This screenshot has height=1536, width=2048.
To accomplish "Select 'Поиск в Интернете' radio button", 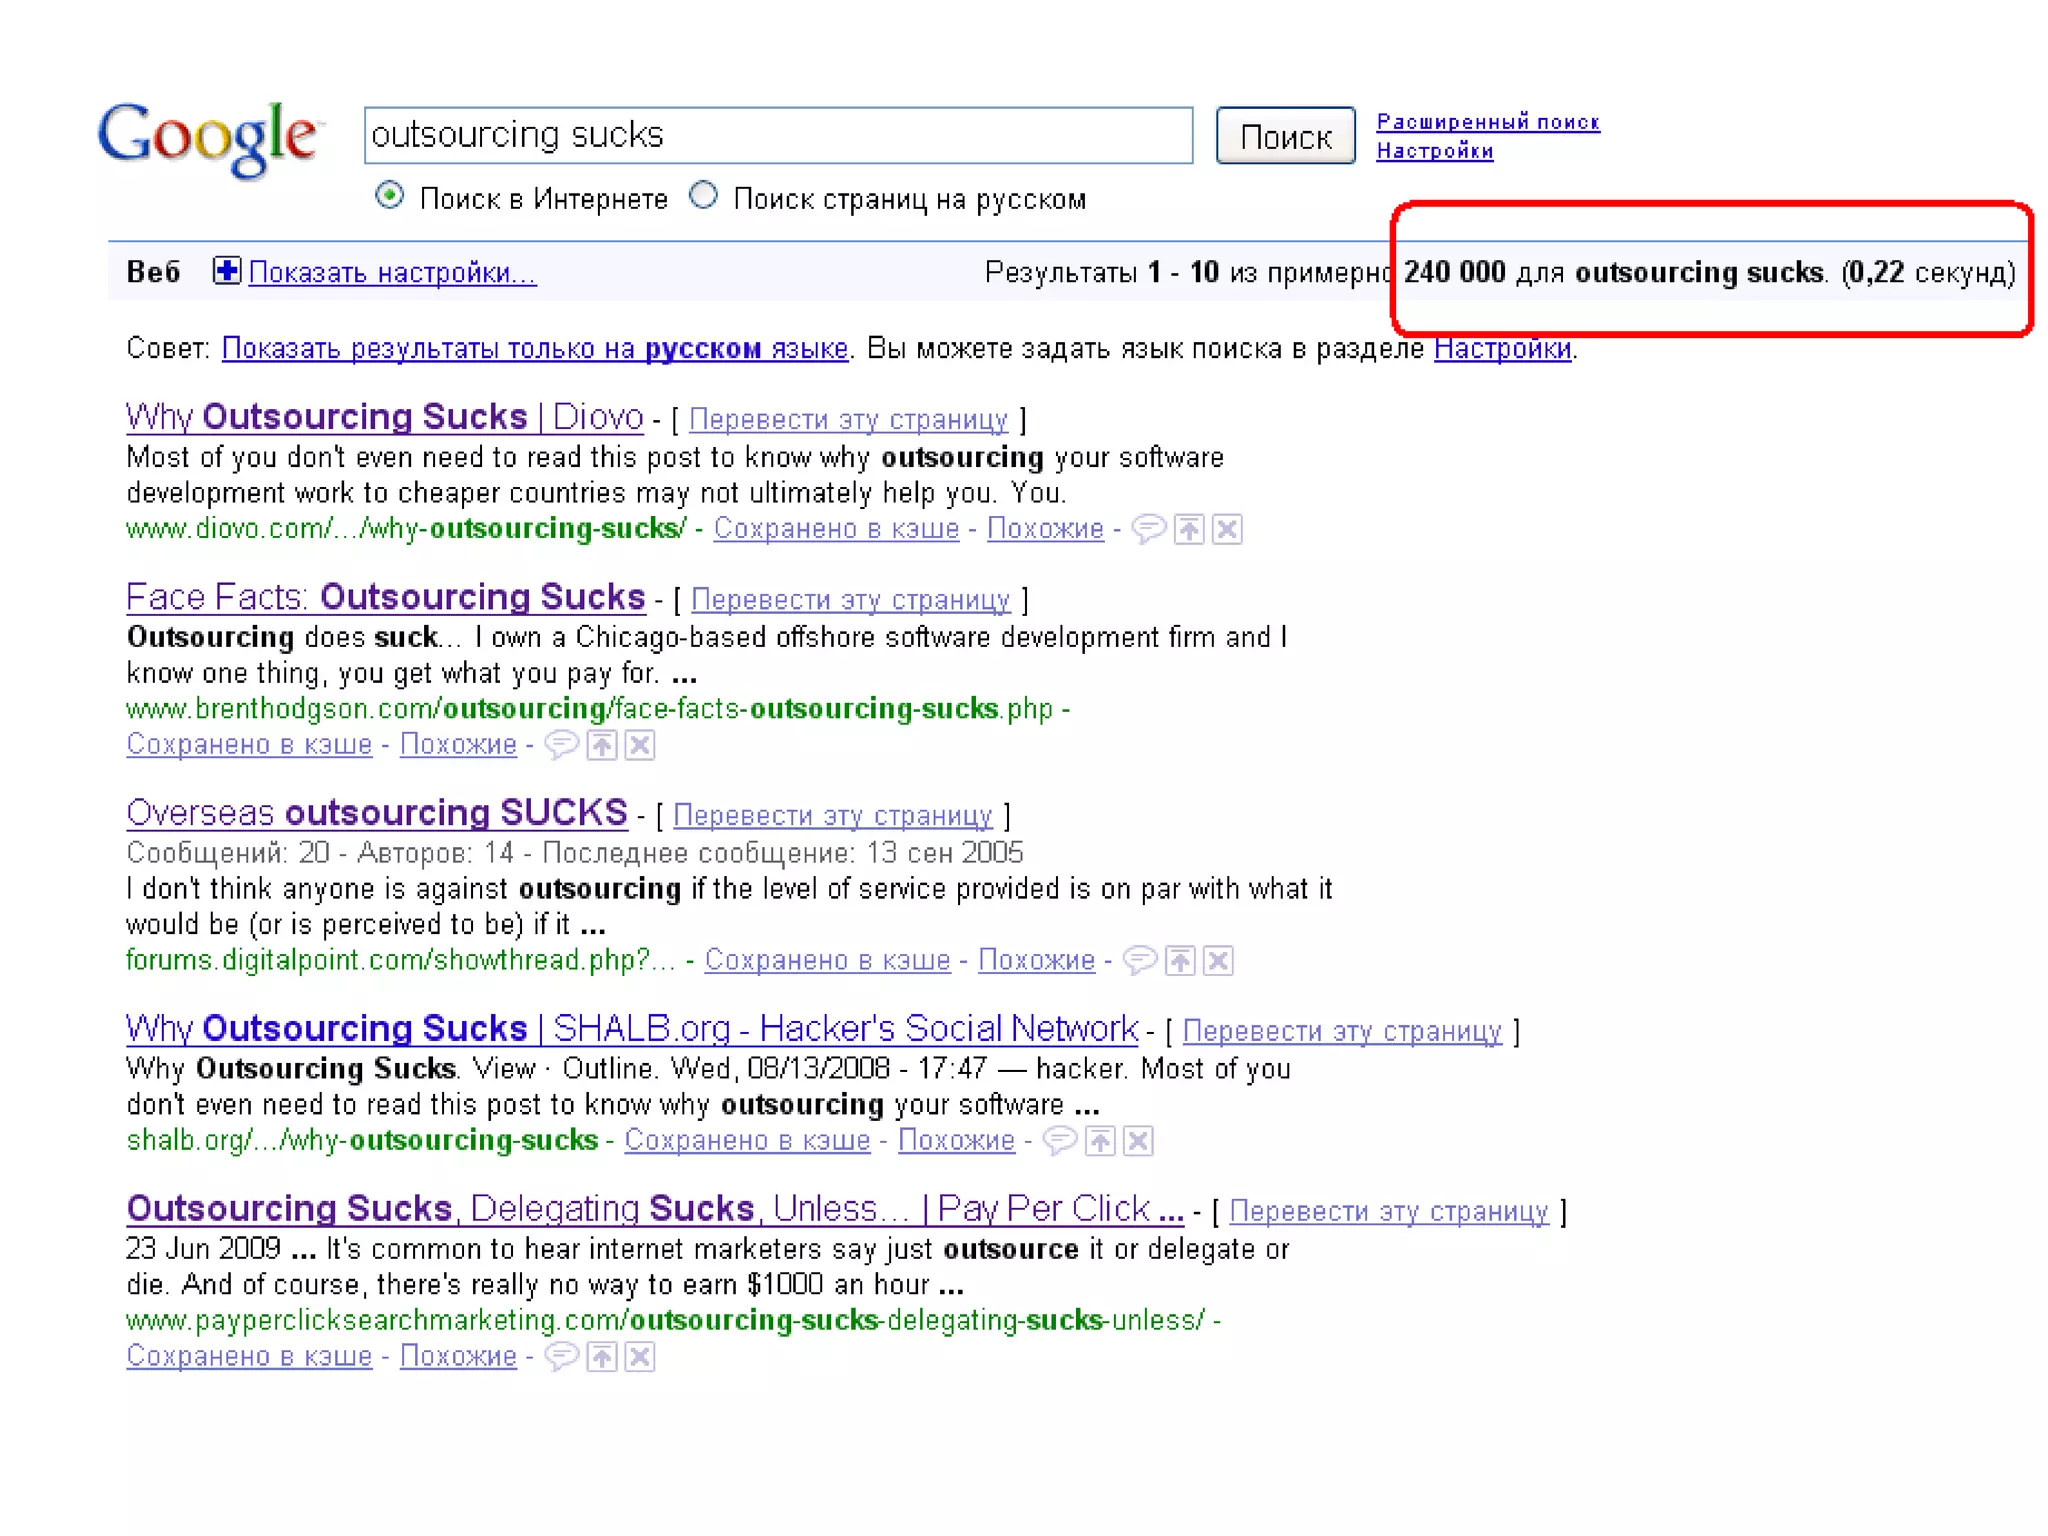I will [390, 196].
